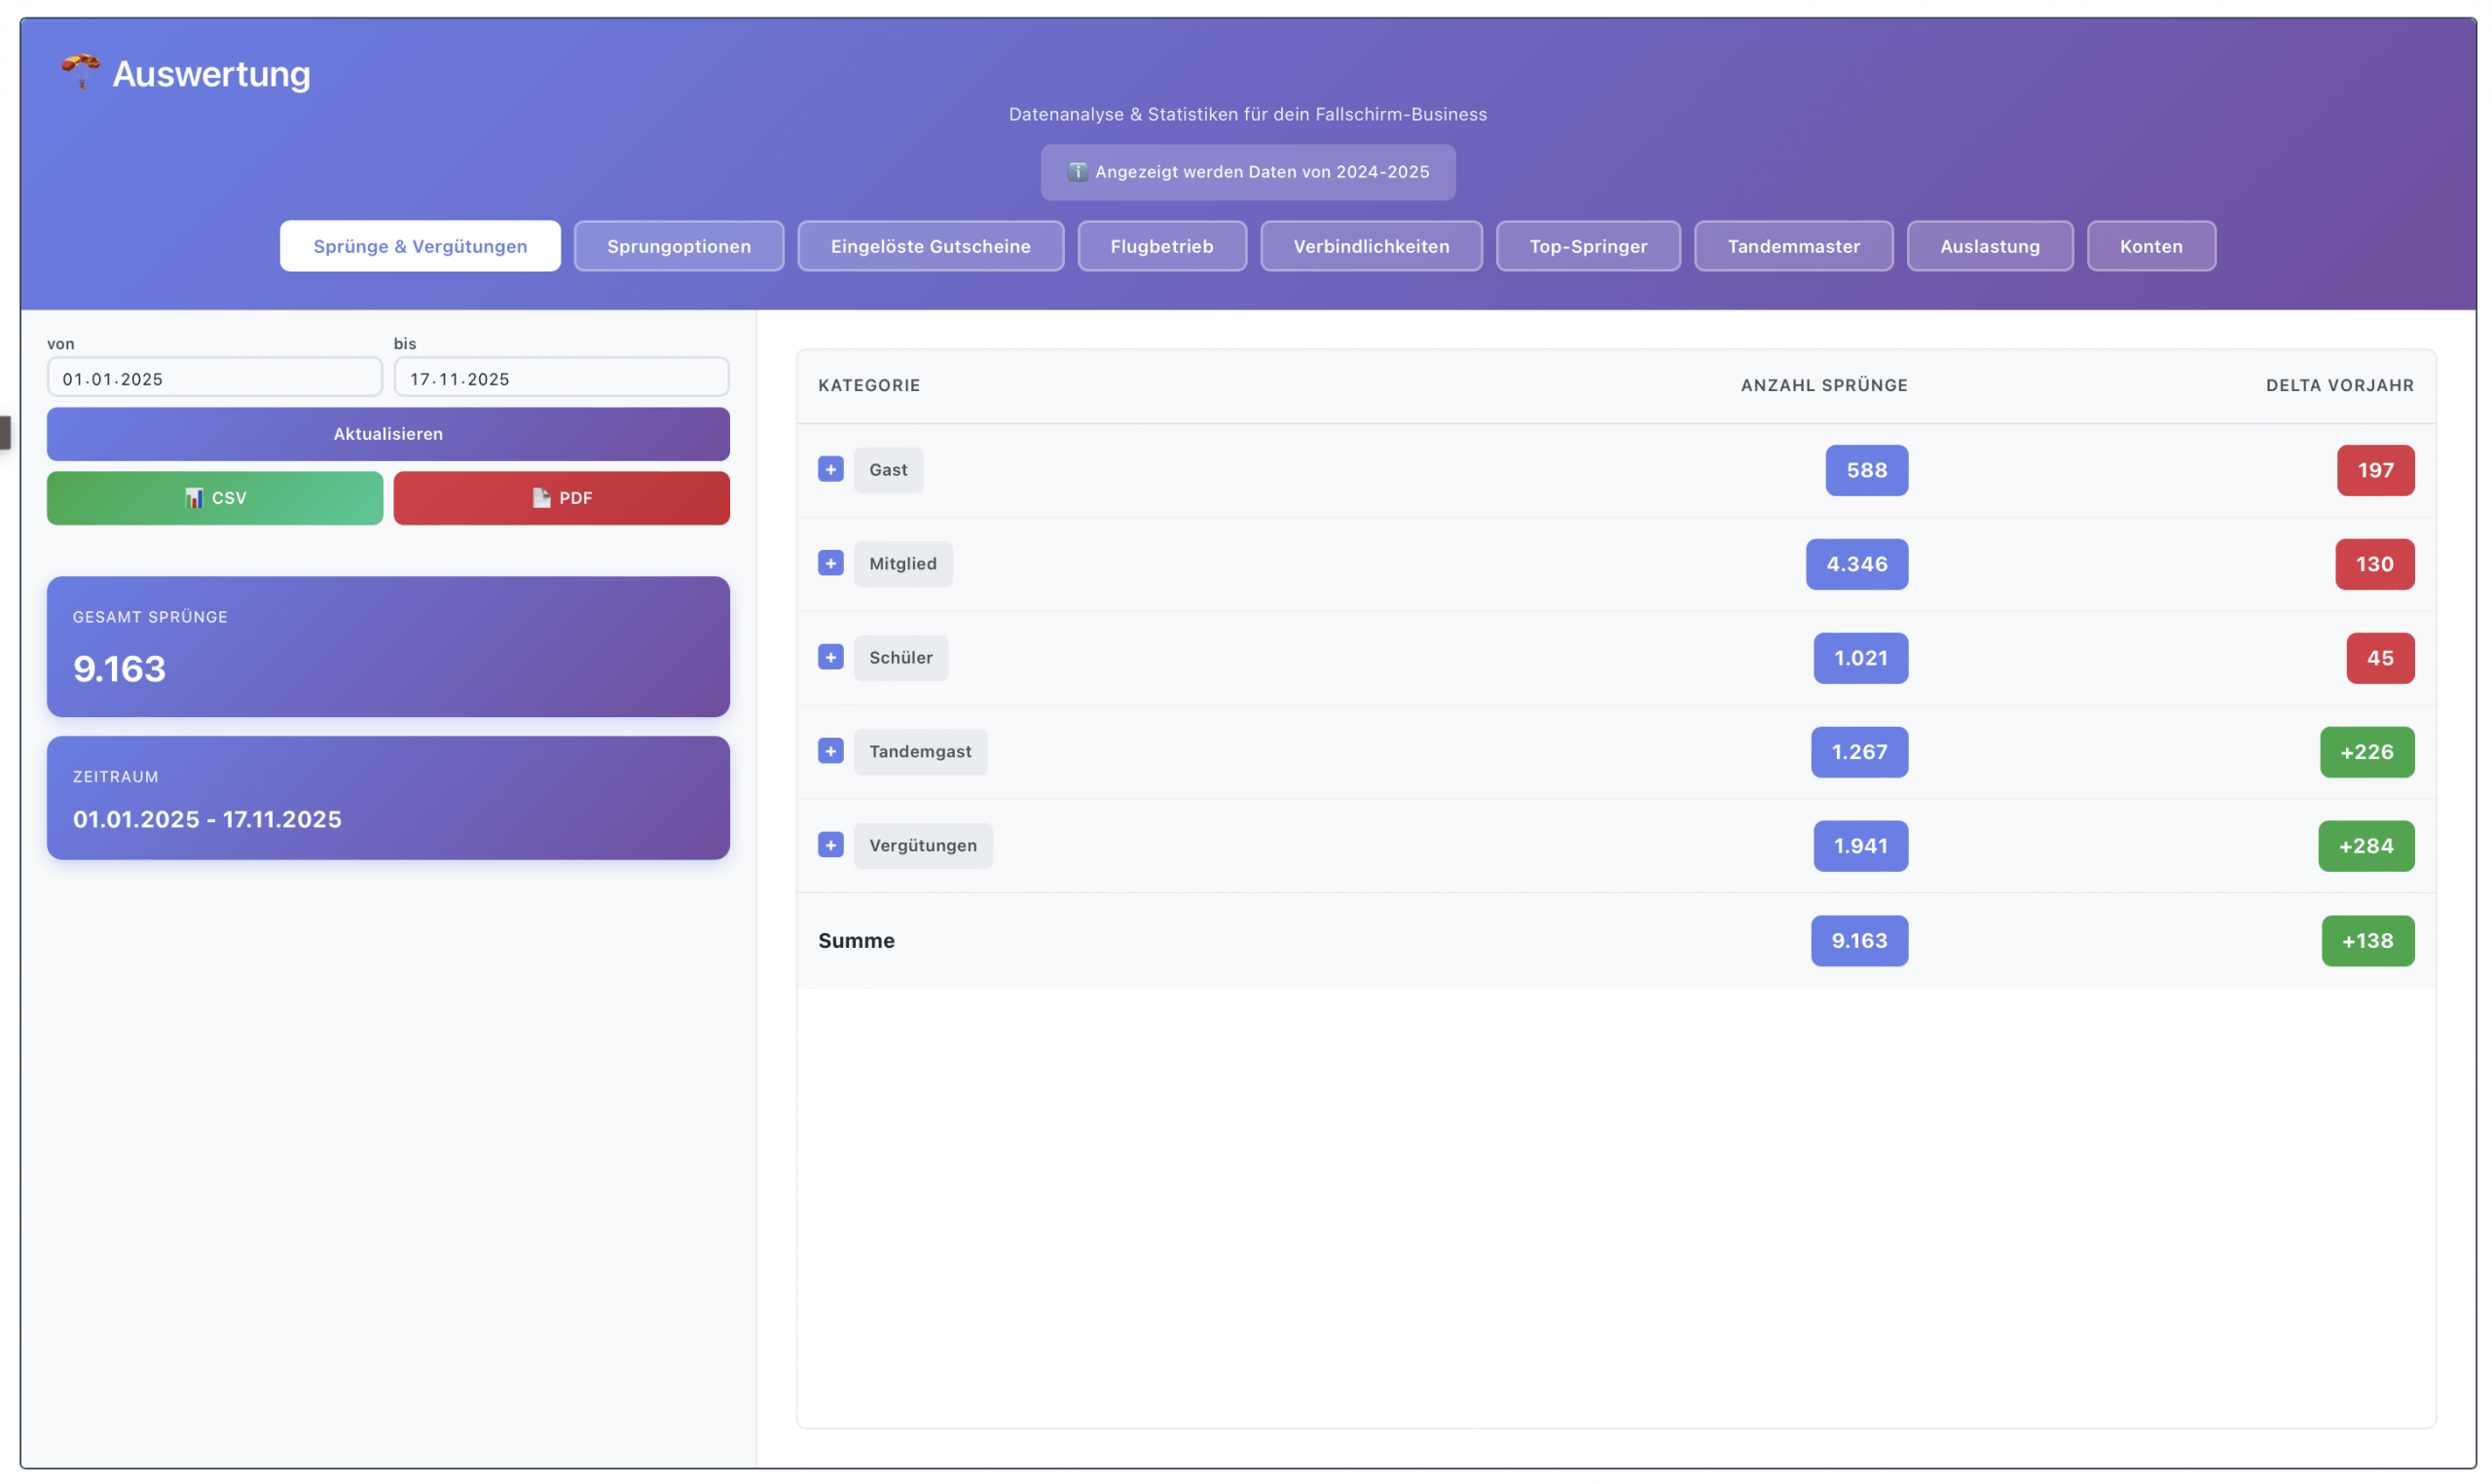
Task: Click the parachute logo icon next to Auswertung
Action: click(x=80, y=72)
